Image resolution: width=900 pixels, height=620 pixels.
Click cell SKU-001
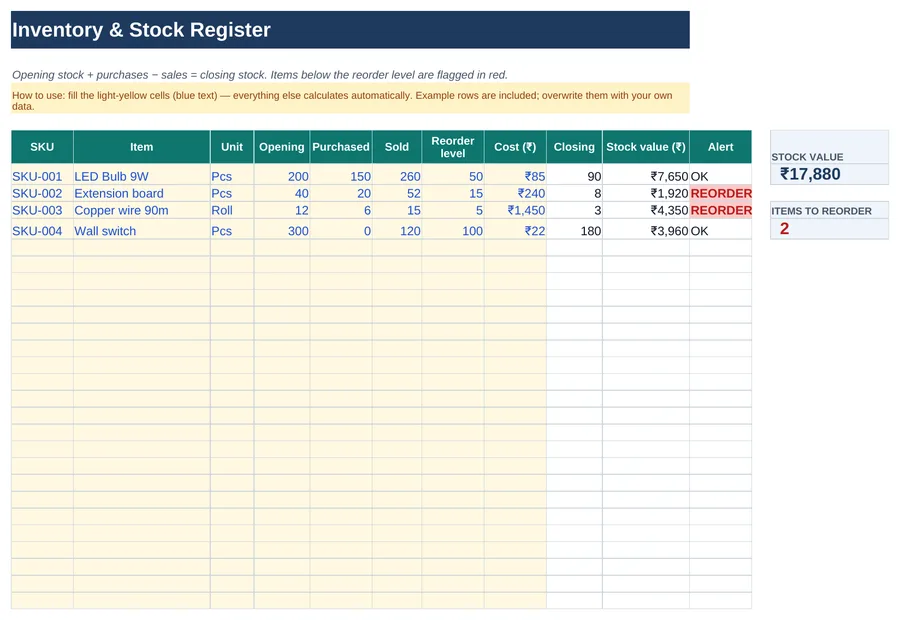[x=42, y=176]
